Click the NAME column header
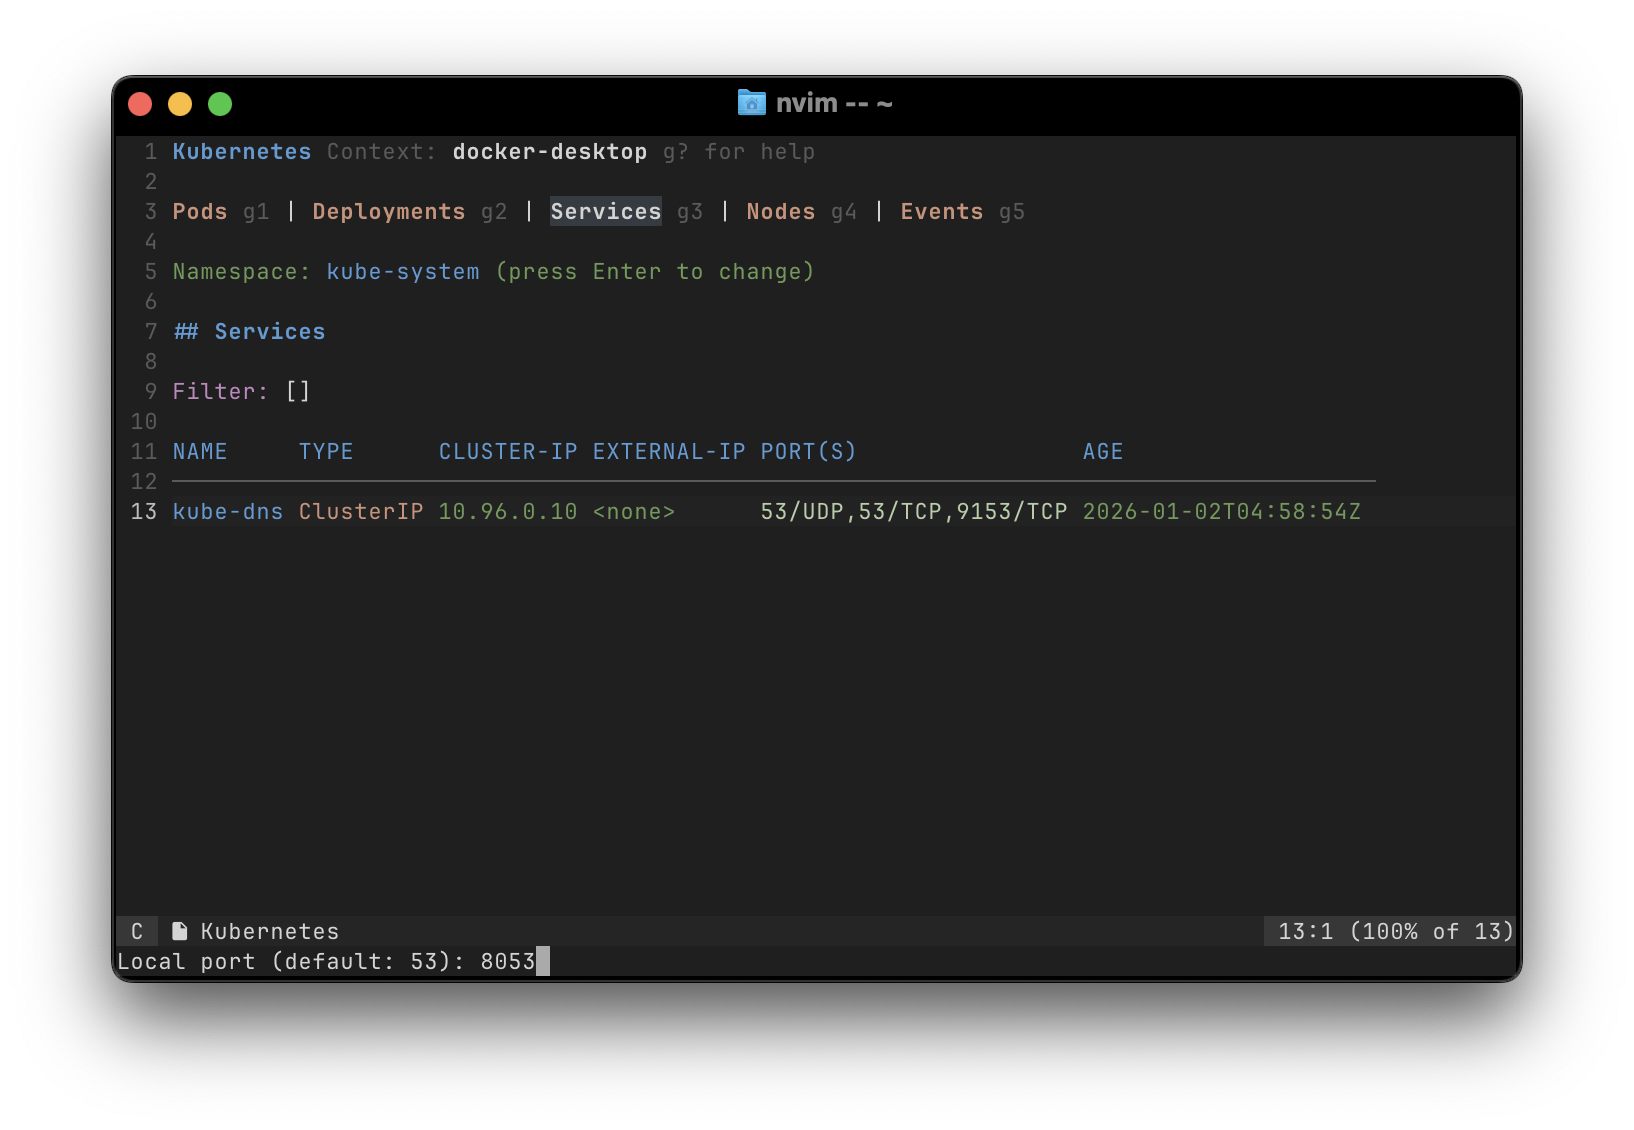 (x=200, y=452)
